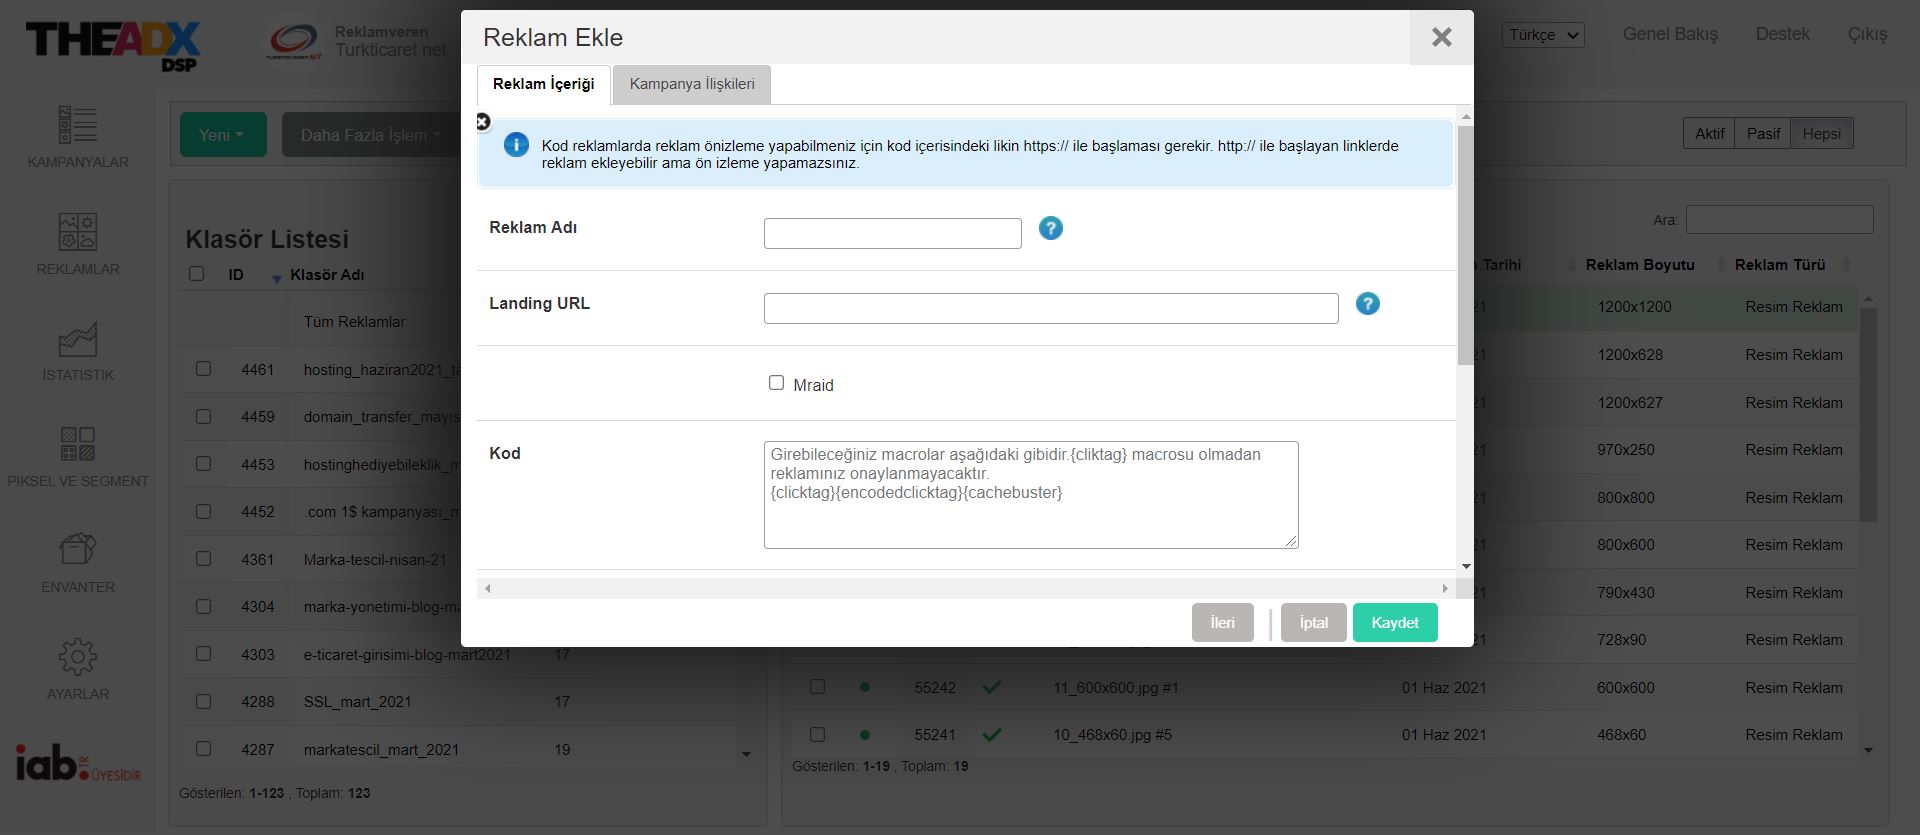Open Kampanyalar from the sidebar icon
The width and height of the screenshot is (1920, 835).
tap(78, 125)
